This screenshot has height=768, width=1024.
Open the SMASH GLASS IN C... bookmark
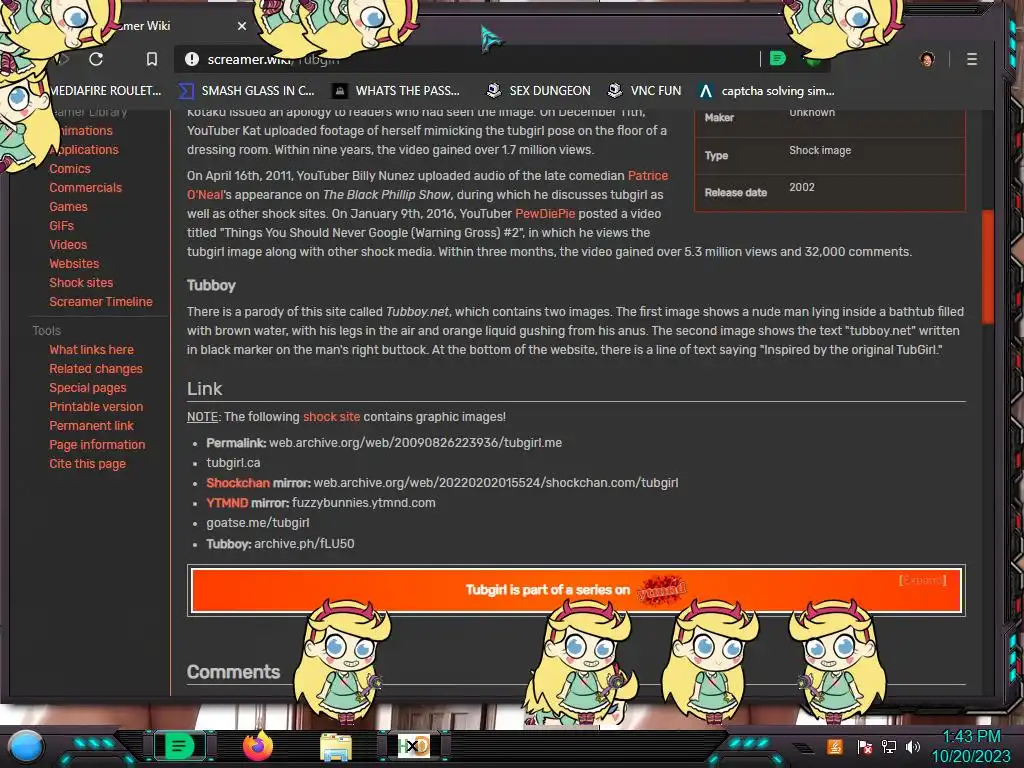[247, 91]
